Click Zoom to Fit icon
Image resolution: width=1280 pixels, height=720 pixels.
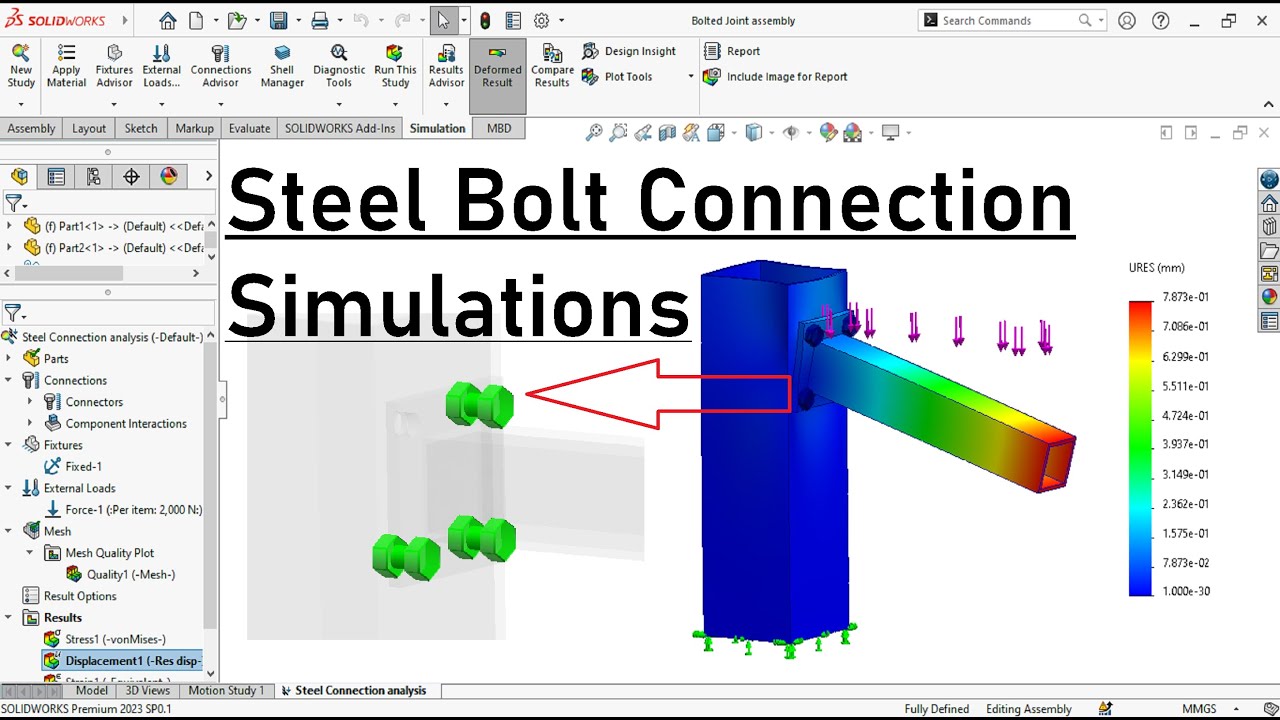click(x=594, y=132)
